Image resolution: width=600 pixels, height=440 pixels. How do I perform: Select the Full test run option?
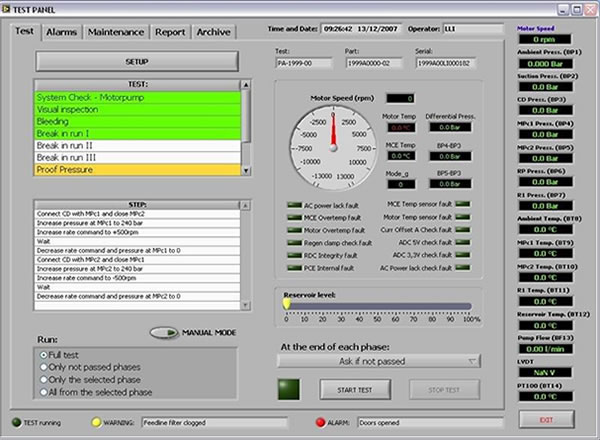pyautogui.click(x=43, y=355)
